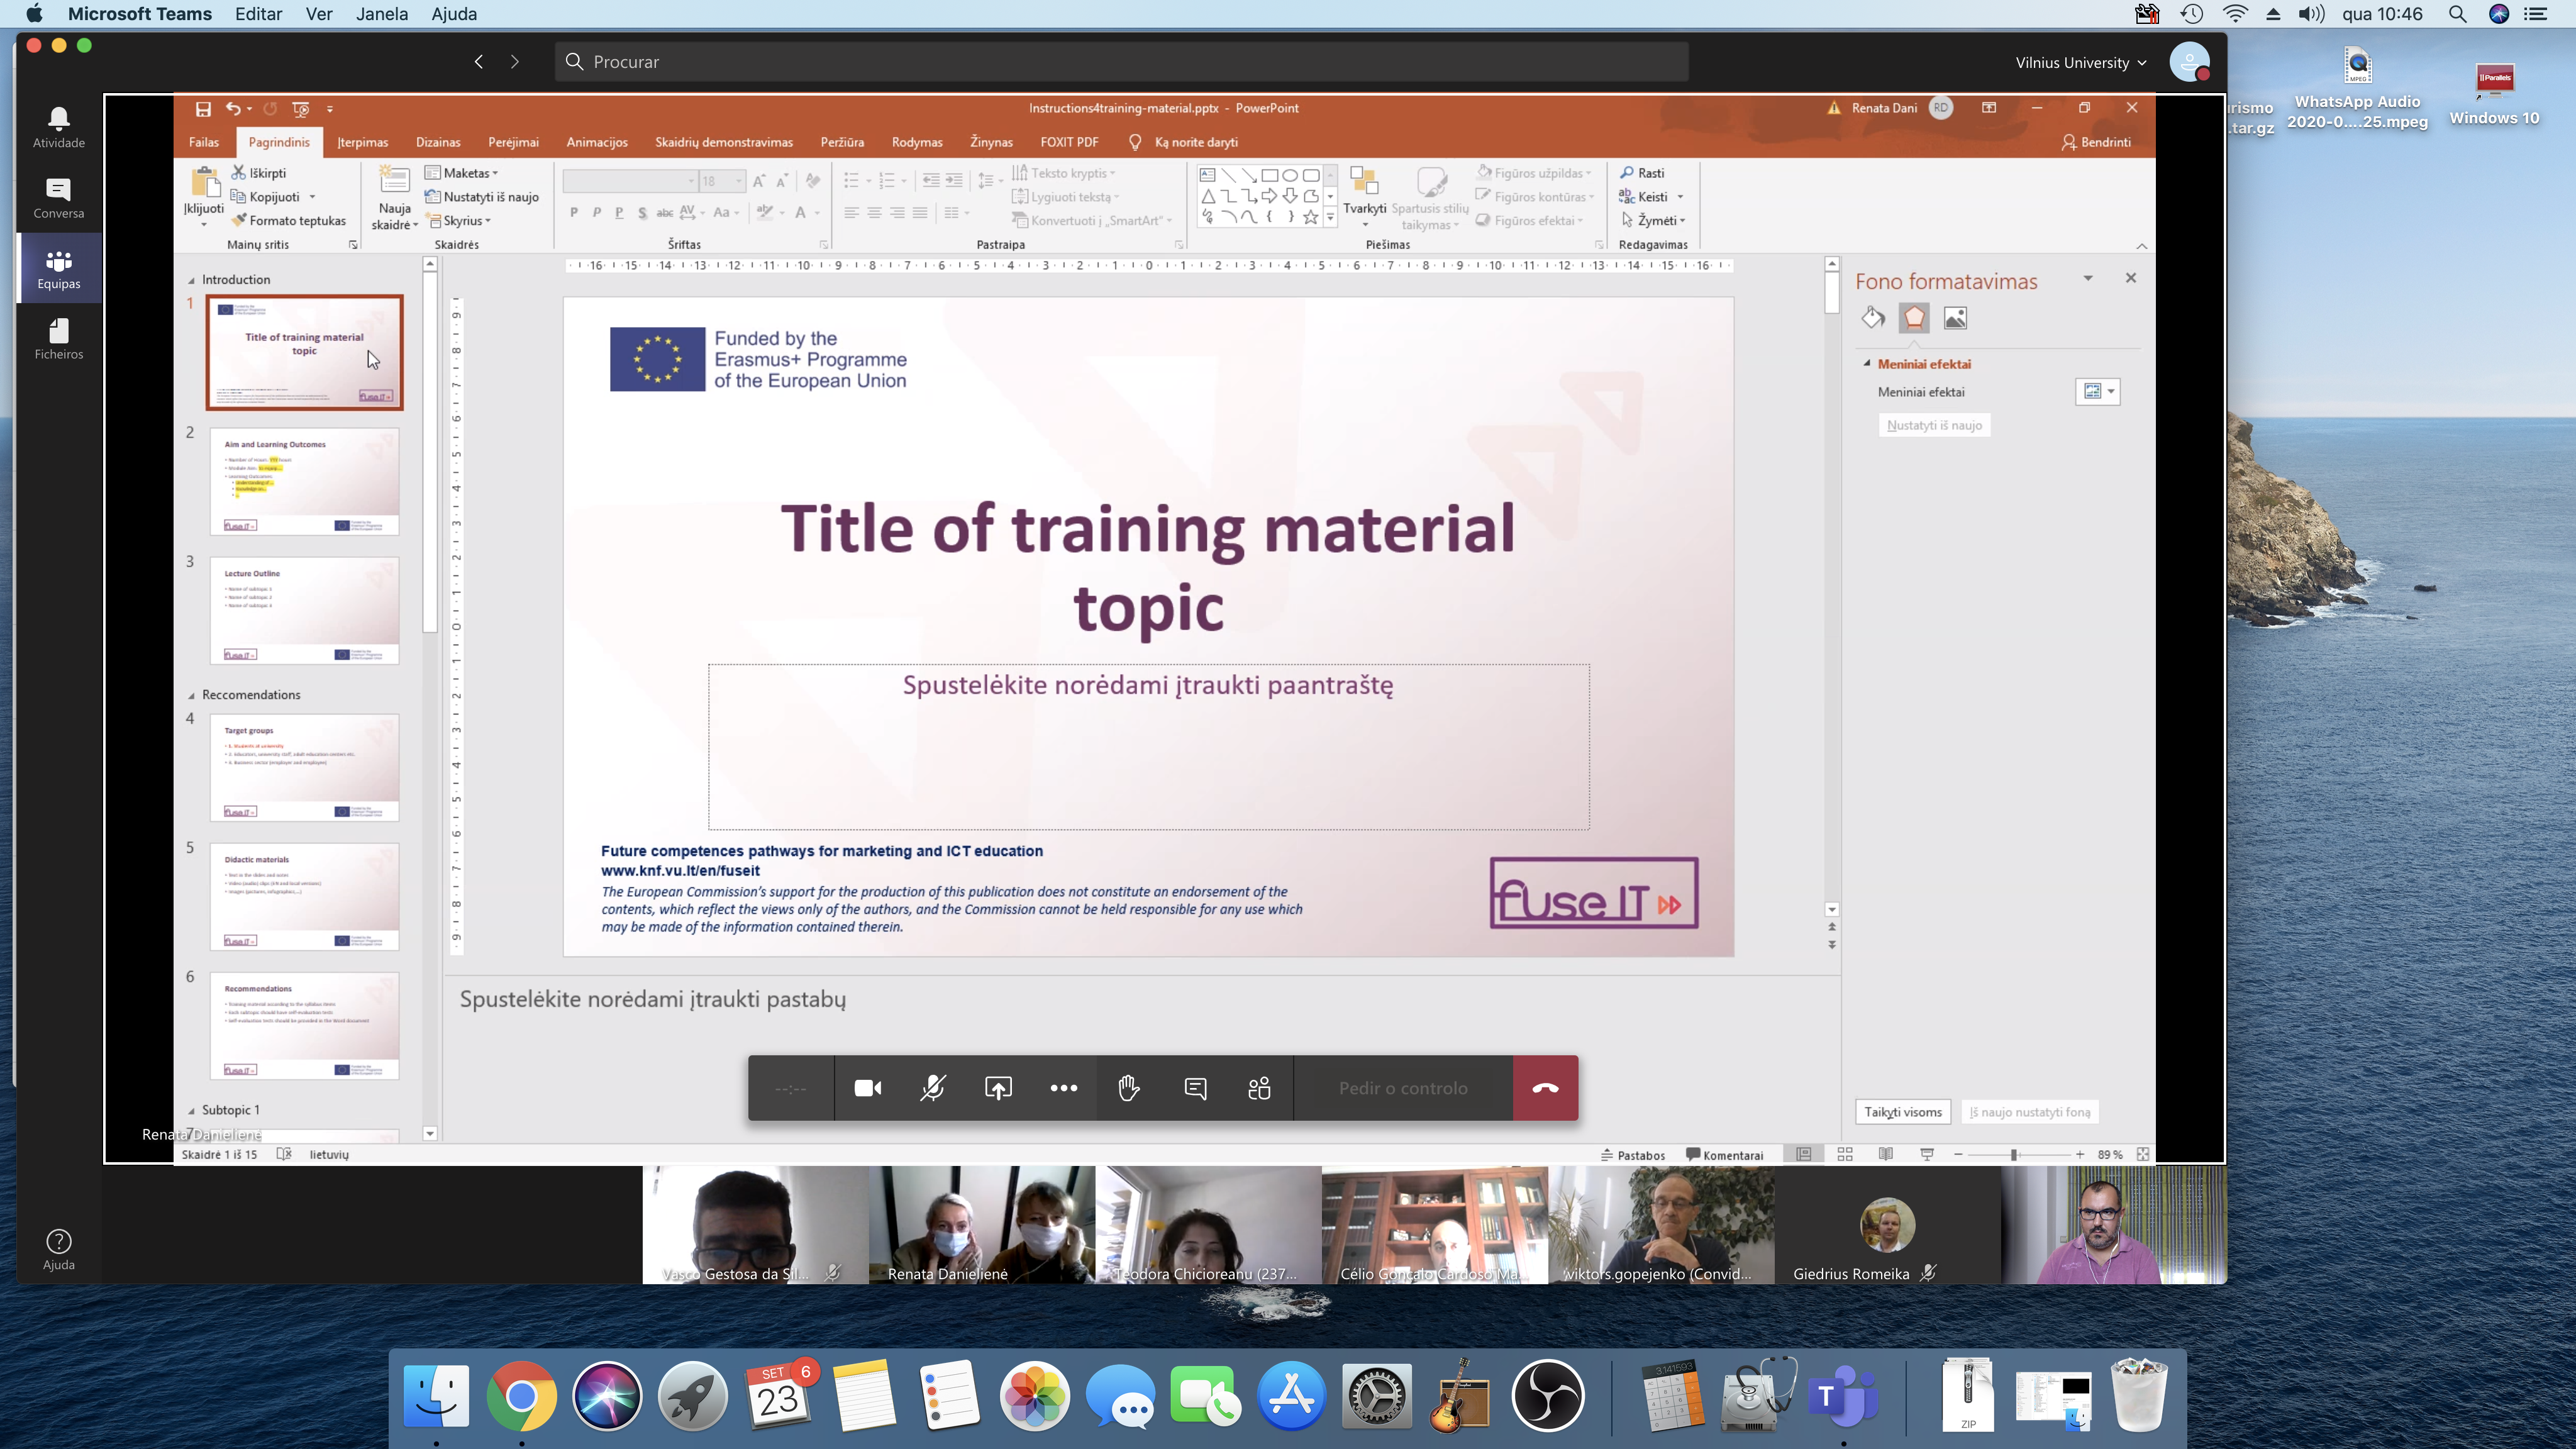Viewport: 2576px width, 1449px height.
Task: Open Ficheiros in Teams sidebar
Action: pyautogui.click(x=59, y=339)
